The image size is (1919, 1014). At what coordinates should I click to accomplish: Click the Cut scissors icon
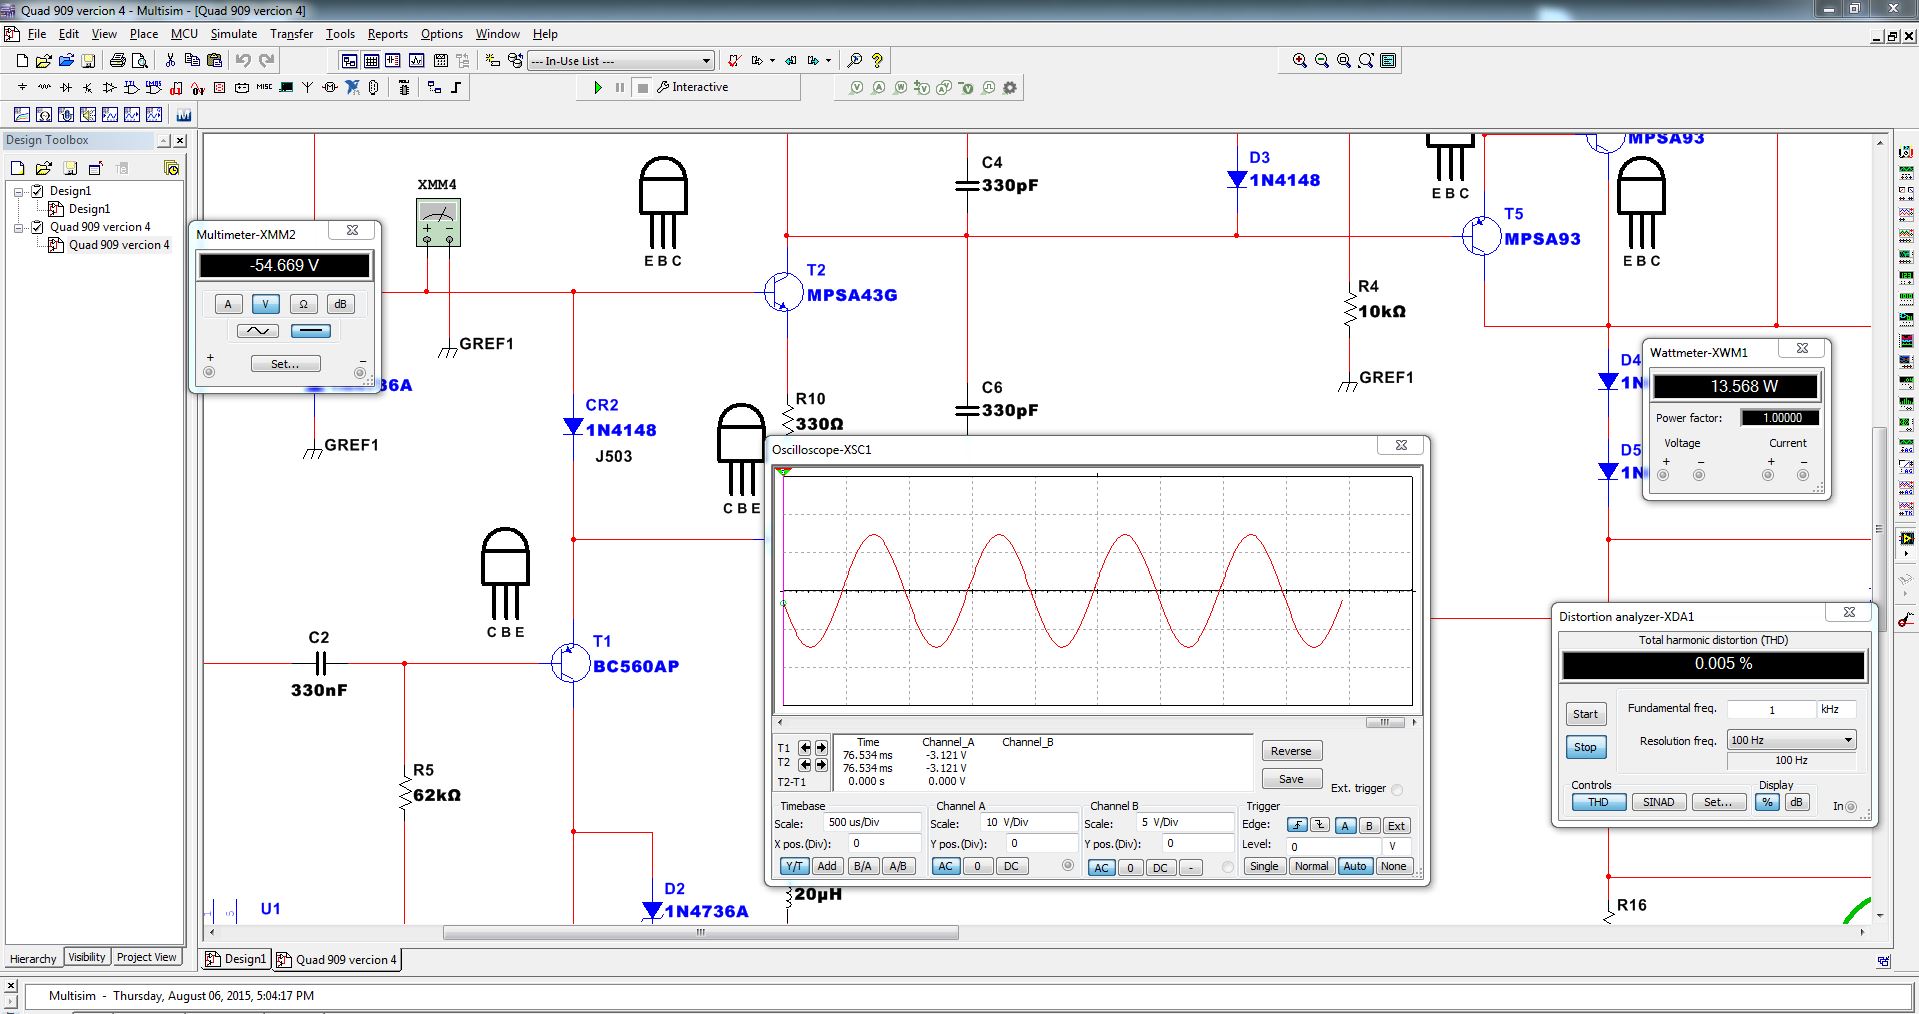[x=170, y=61]
